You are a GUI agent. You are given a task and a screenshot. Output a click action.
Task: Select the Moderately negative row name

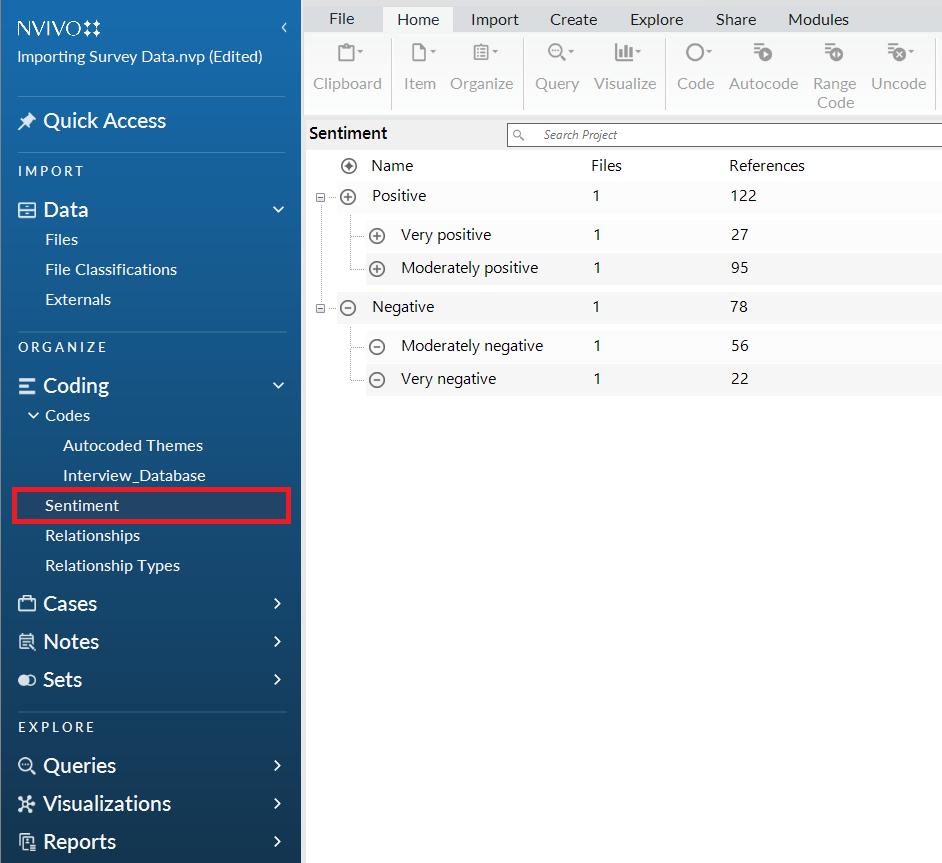472,346
